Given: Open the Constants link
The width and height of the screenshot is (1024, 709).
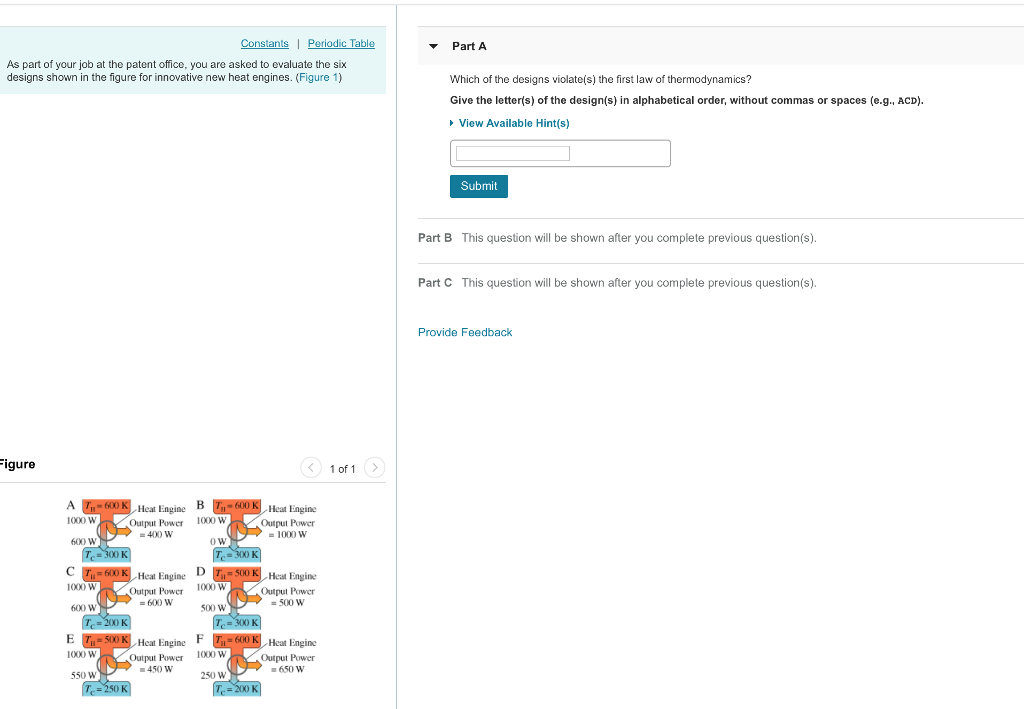Looking at the screenshot, I should click(x=264, y=43).
